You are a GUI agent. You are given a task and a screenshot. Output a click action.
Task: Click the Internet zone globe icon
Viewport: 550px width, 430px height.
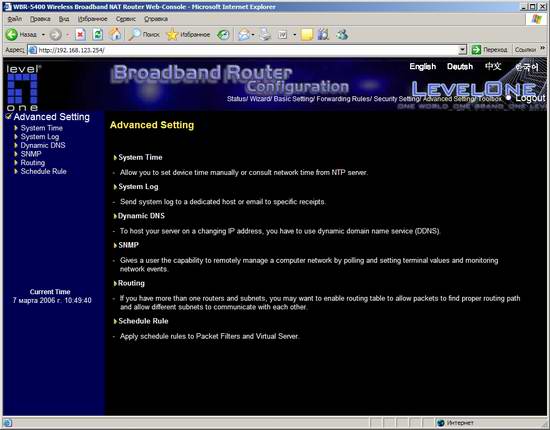tap(441, 423)
